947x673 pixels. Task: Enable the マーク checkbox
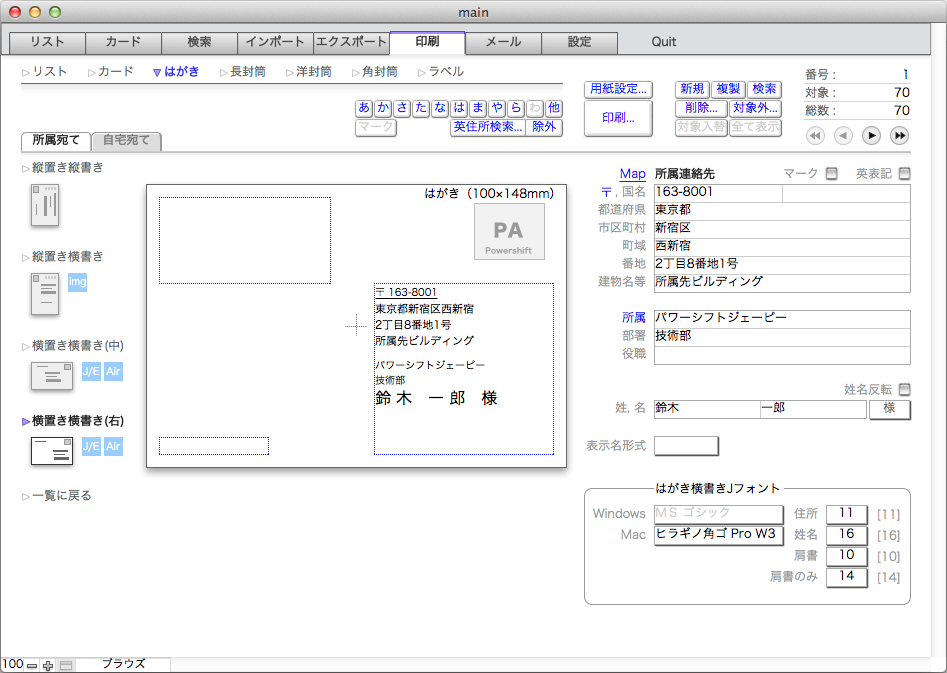tap(831, 174)
